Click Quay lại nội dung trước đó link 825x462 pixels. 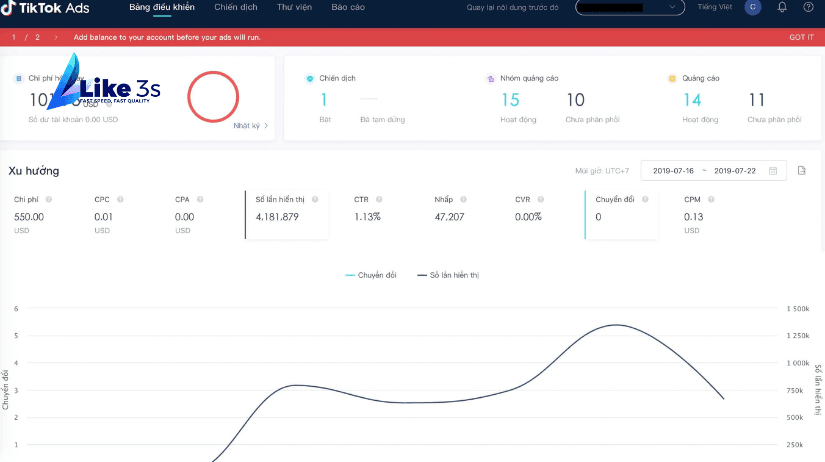512,7
